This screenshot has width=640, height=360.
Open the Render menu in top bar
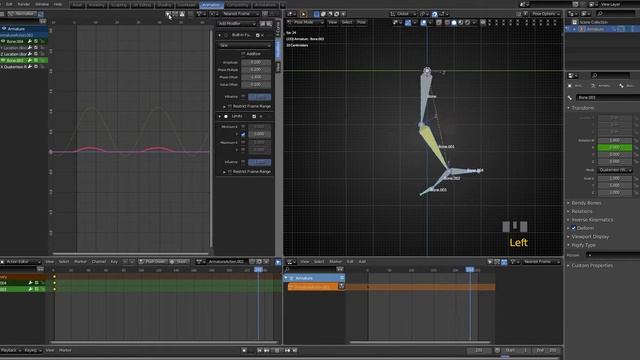24,4
